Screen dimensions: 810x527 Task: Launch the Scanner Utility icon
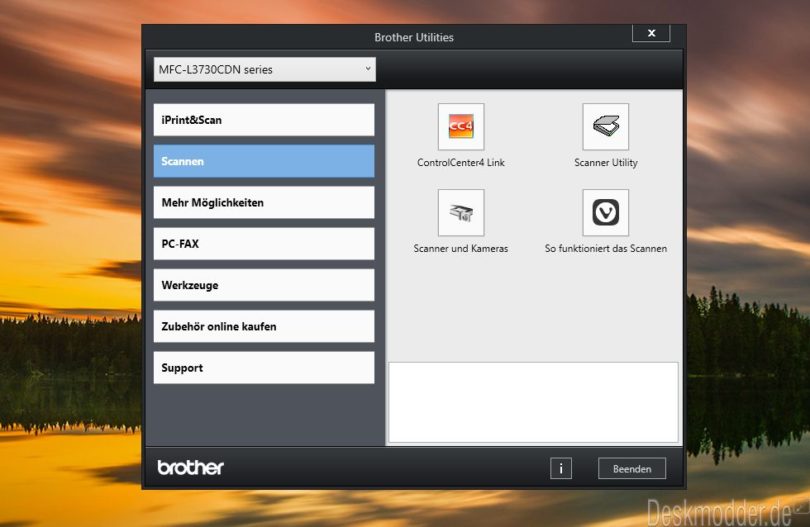point(605,127)
